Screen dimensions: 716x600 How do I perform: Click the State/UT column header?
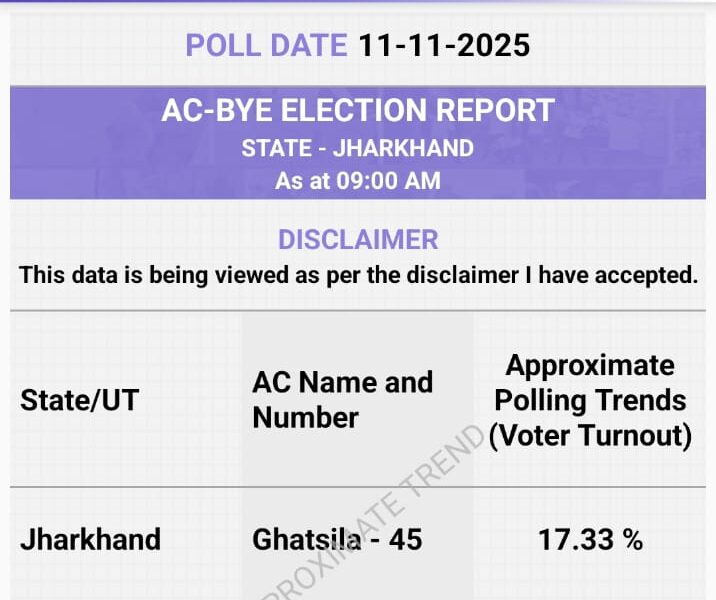(x=79, y=400)
